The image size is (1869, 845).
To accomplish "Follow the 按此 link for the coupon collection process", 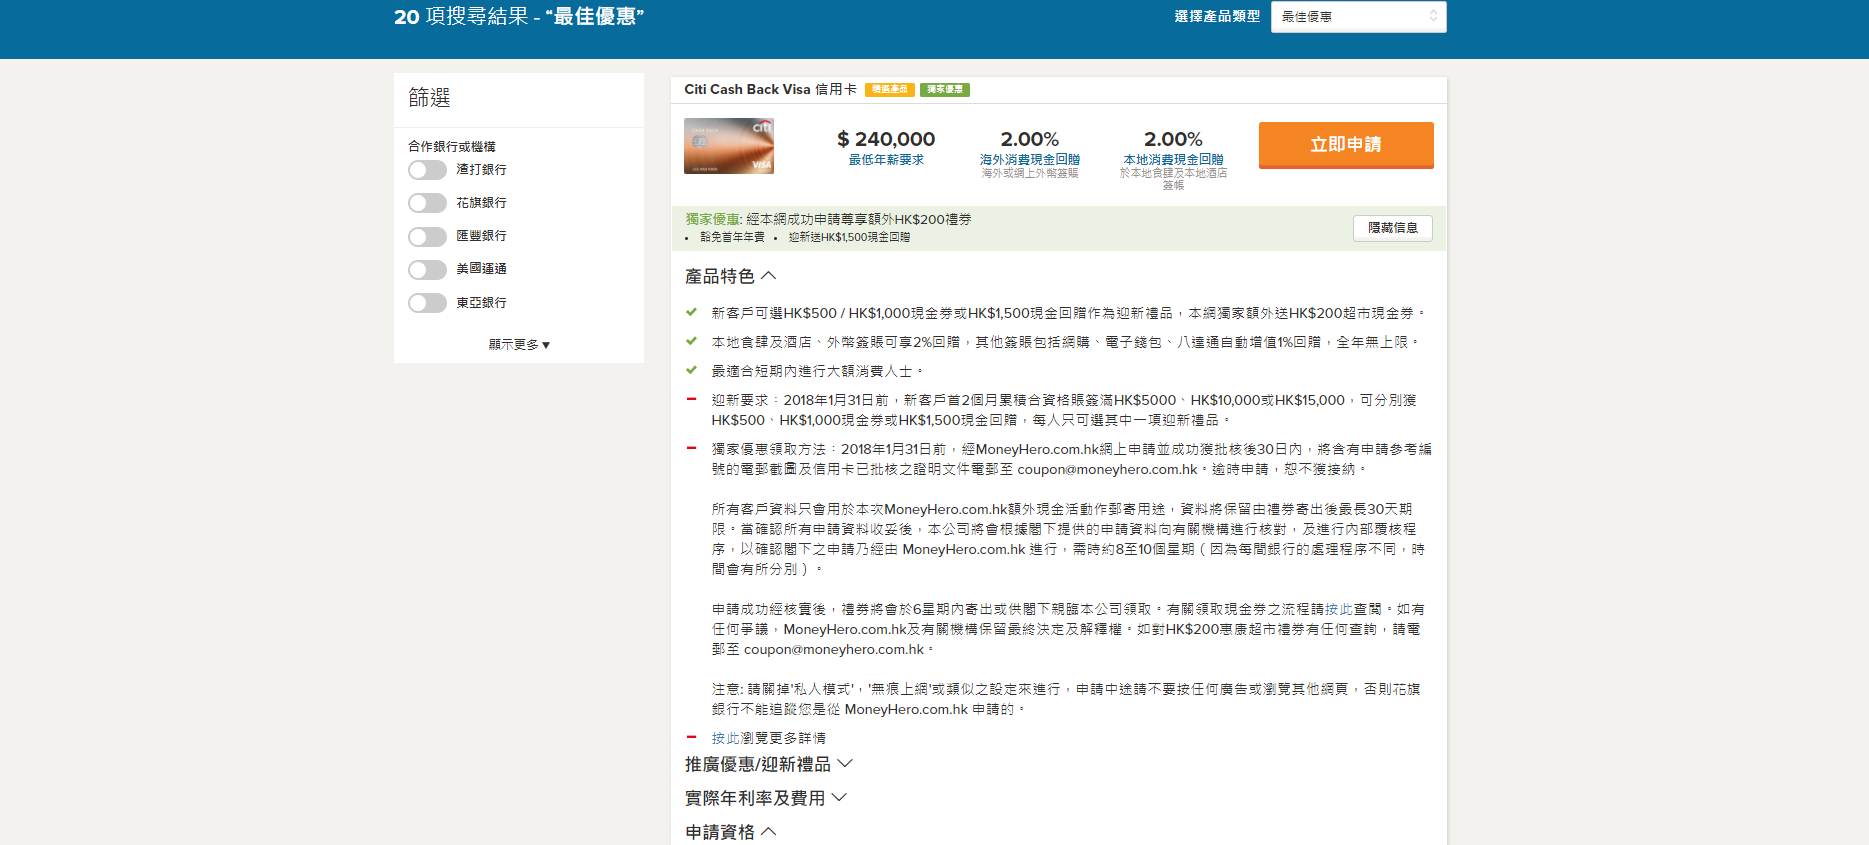I will pyautogui.click(x=1339, y=609).
